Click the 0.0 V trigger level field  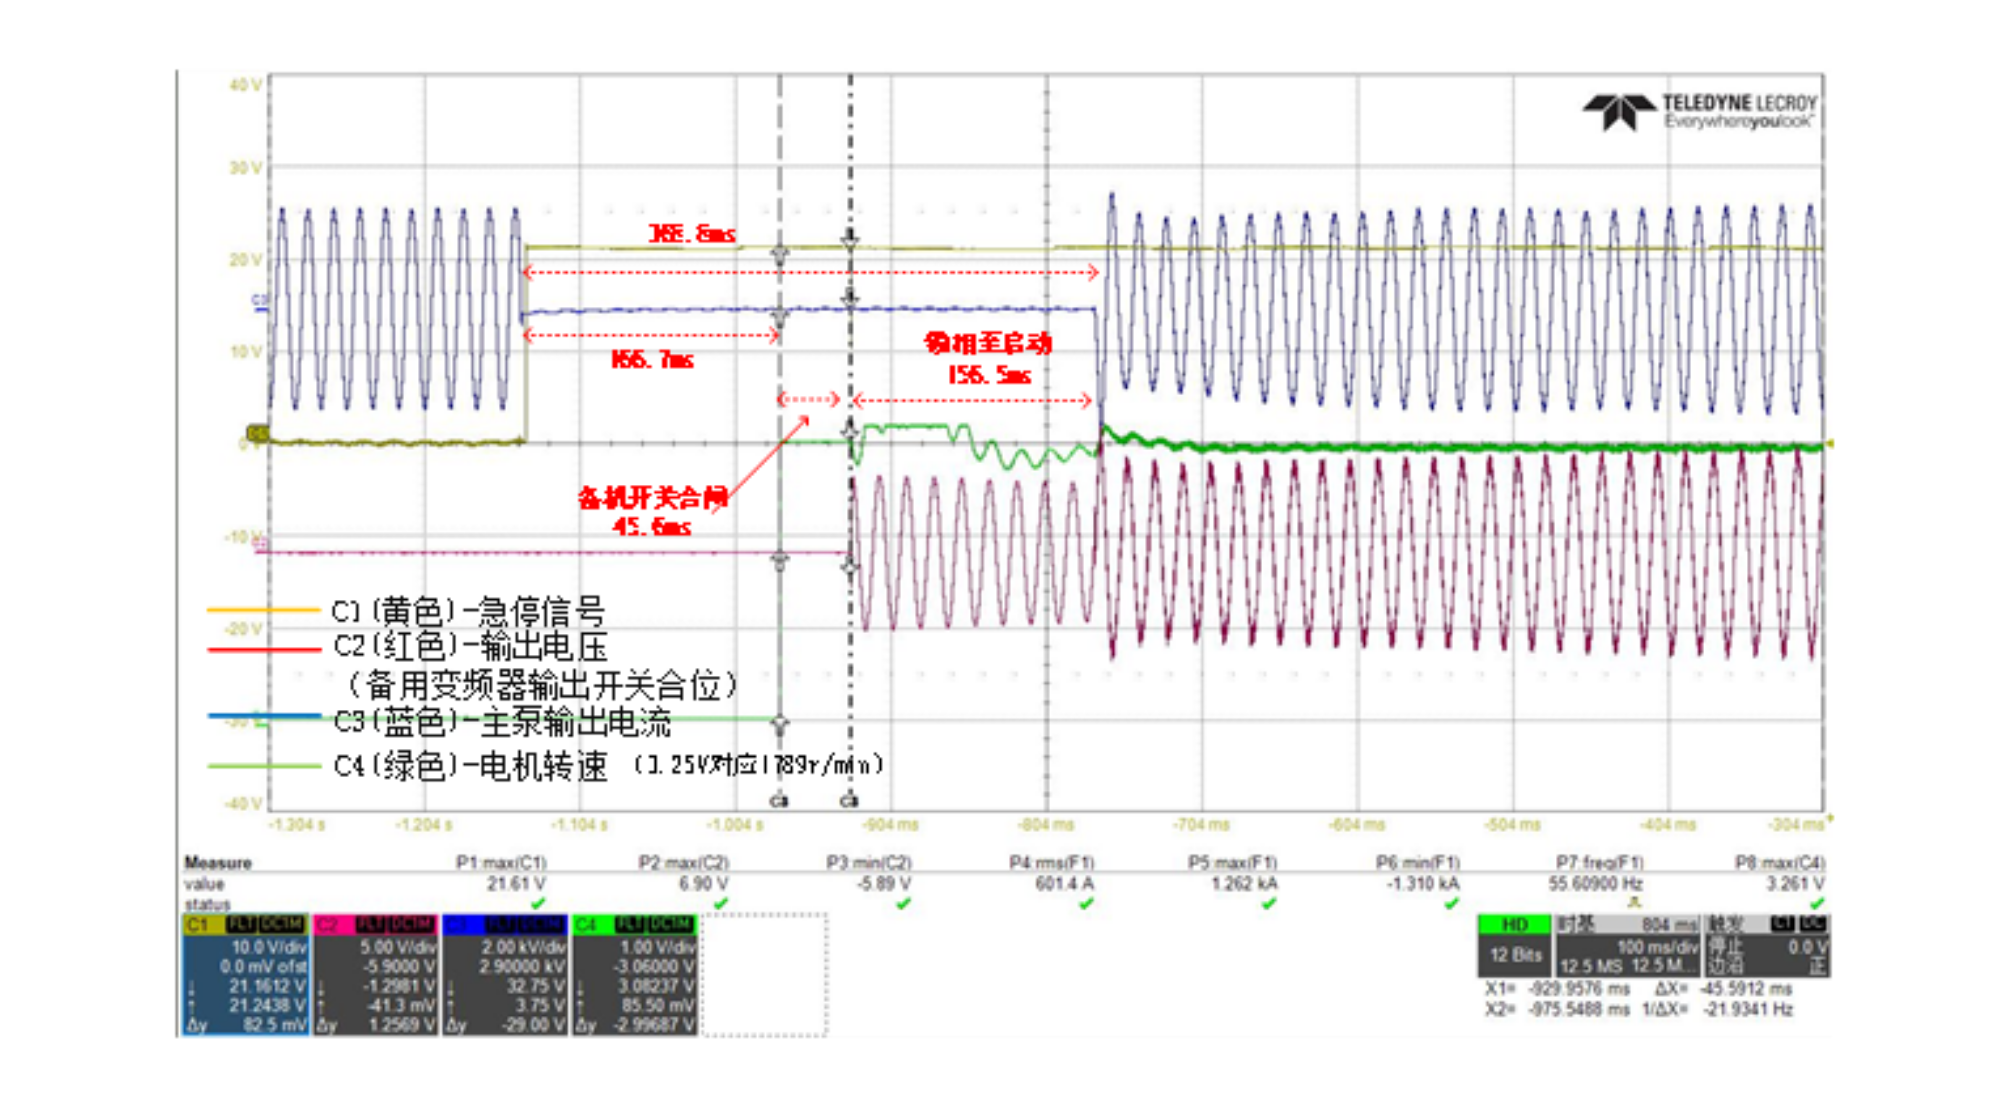1808,948
